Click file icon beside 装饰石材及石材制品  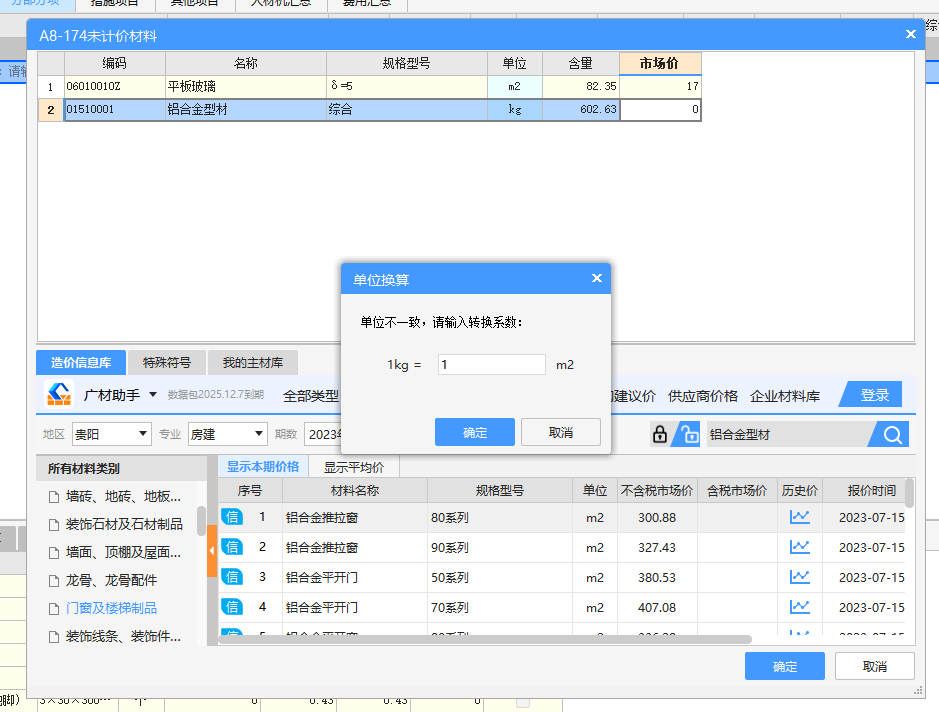(54, 525)
